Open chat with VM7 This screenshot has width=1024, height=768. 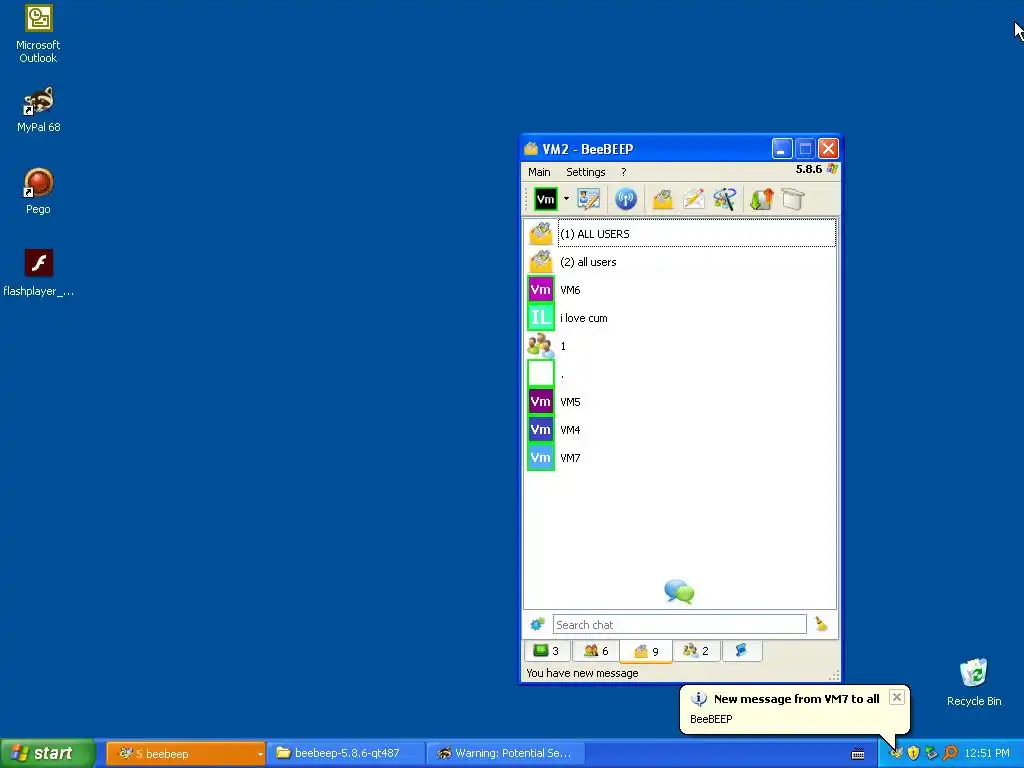(680, 458)
